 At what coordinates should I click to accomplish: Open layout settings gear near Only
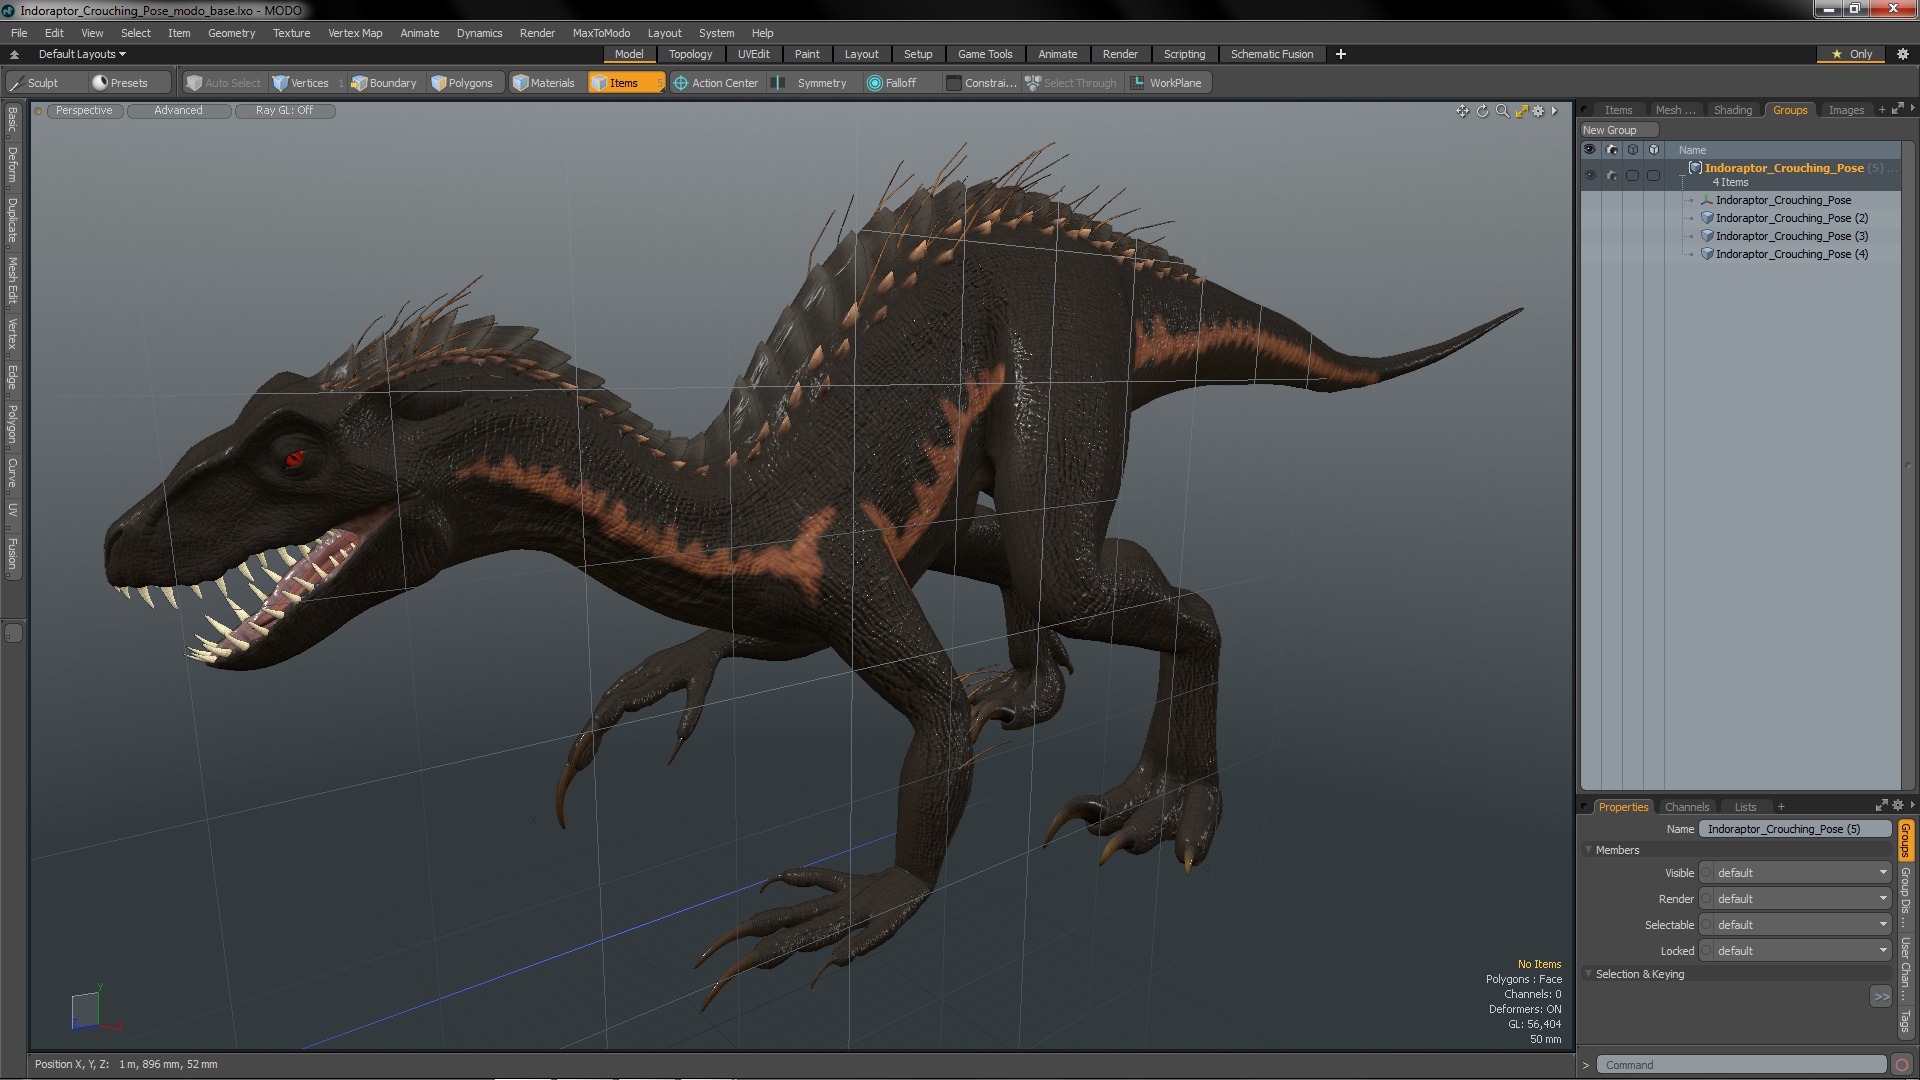tap(1902, 54)
